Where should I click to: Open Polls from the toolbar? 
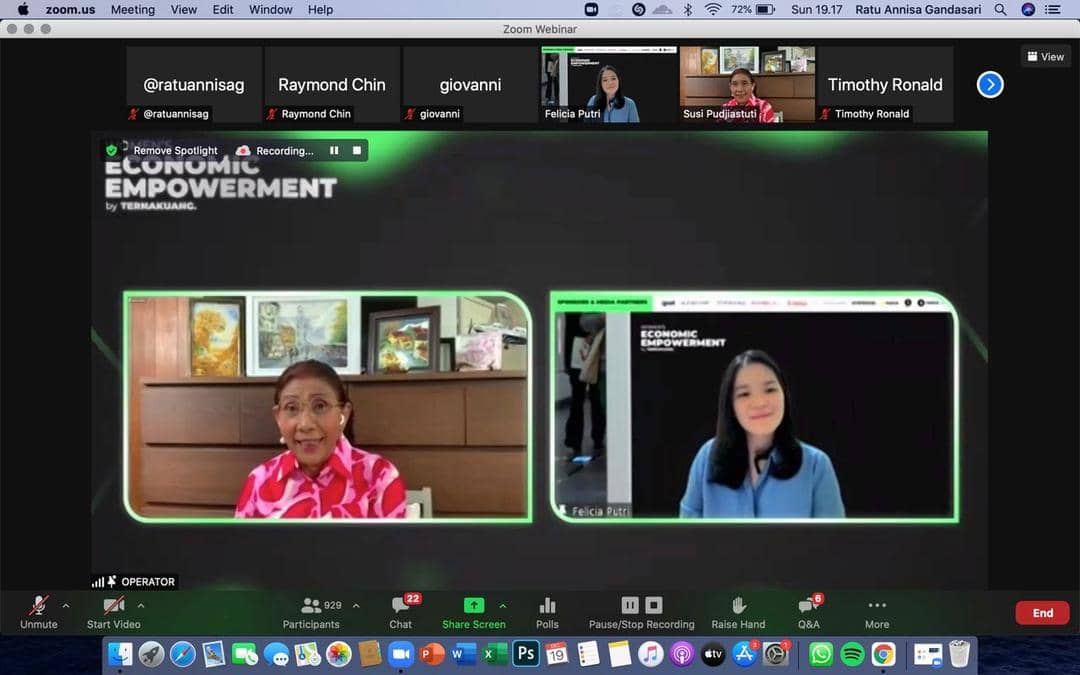[547, 606]
